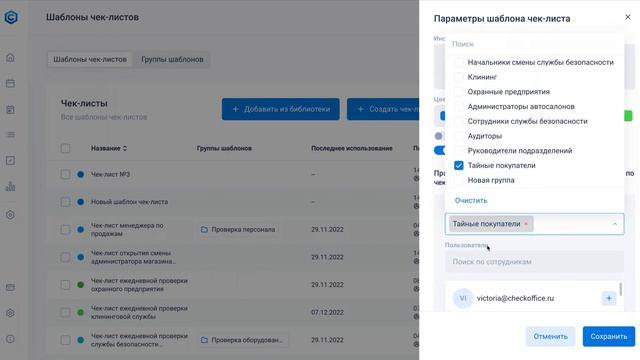640x360 pixels.
Task: Check the Охранные предприятия option
Action: click(459, 92)
